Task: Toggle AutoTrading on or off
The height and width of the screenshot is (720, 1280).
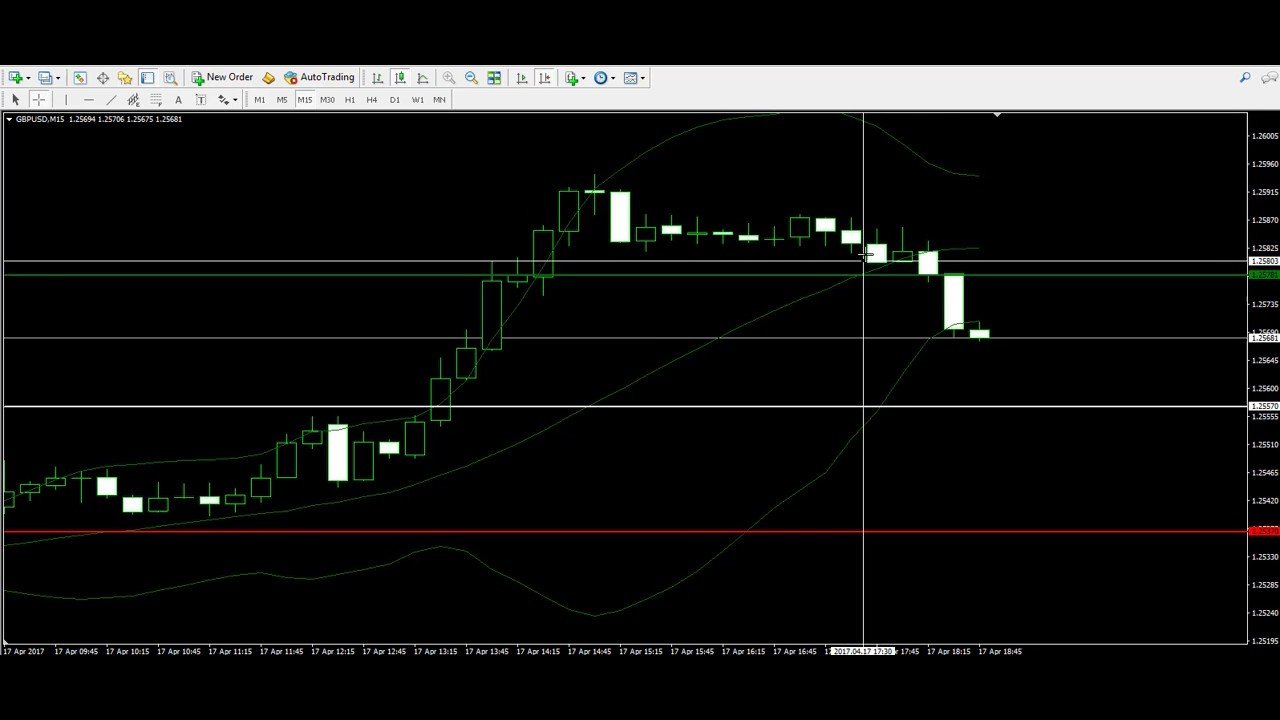Action: coord(319,77)
